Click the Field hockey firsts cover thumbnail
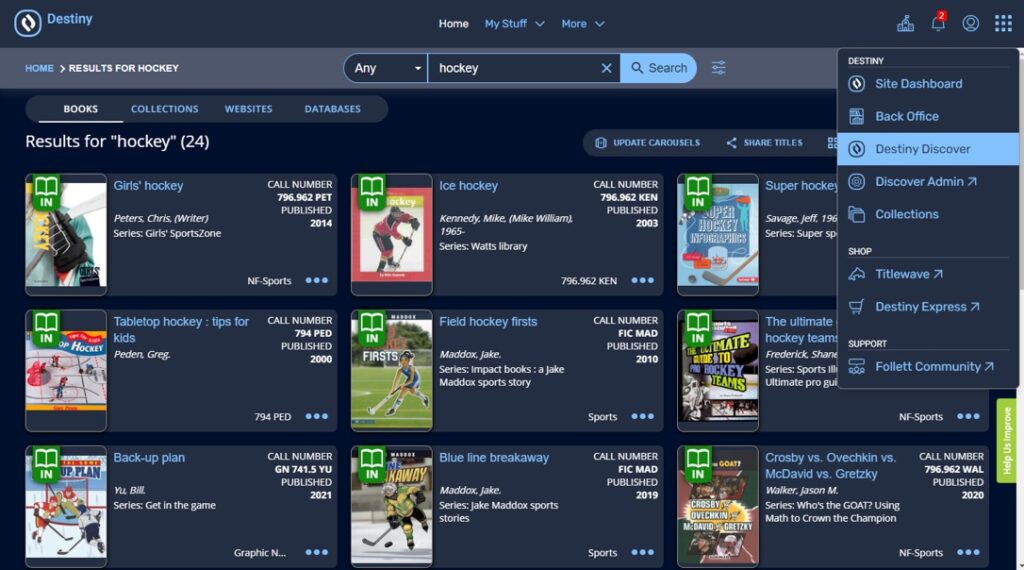This screenshot has height=570, width=1024. click(x=391, y=370)
